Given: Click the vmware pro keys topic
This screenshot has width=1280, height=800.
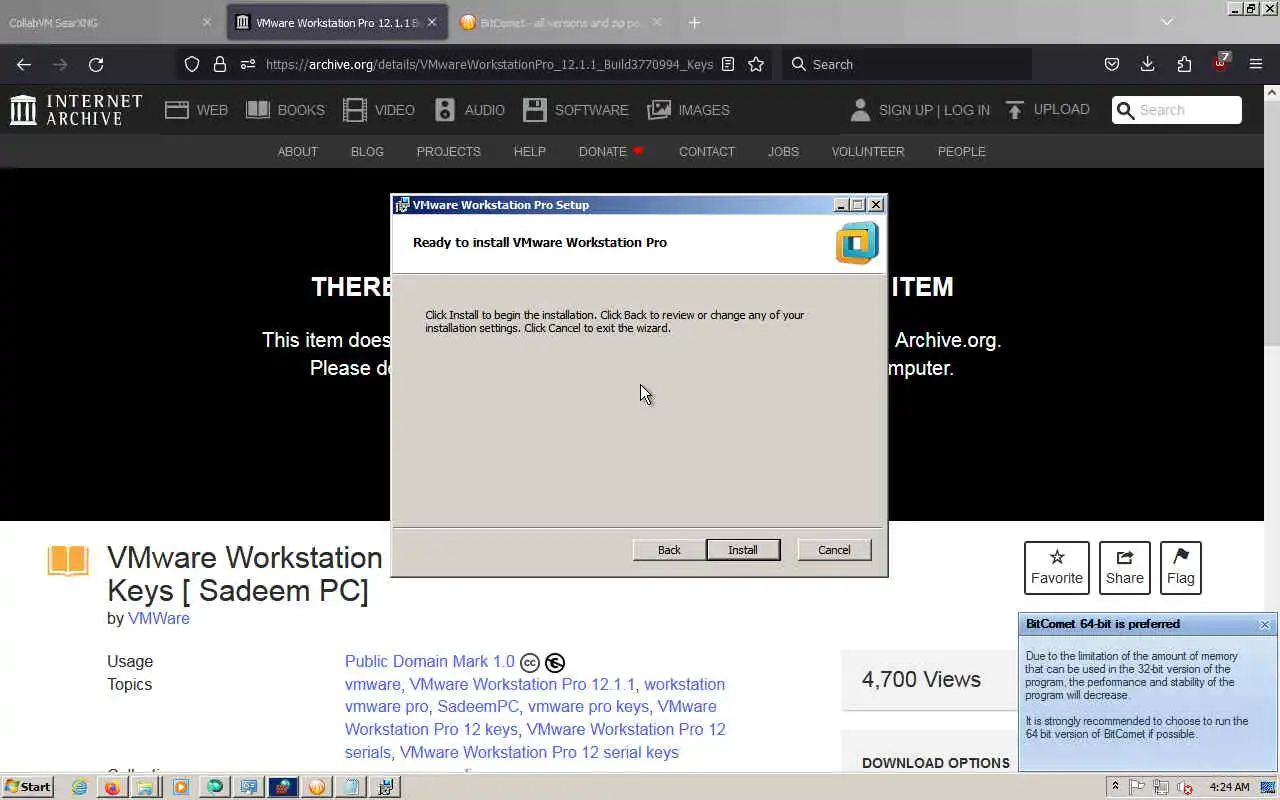Looking at the screenshot, I should coord(588,706).
